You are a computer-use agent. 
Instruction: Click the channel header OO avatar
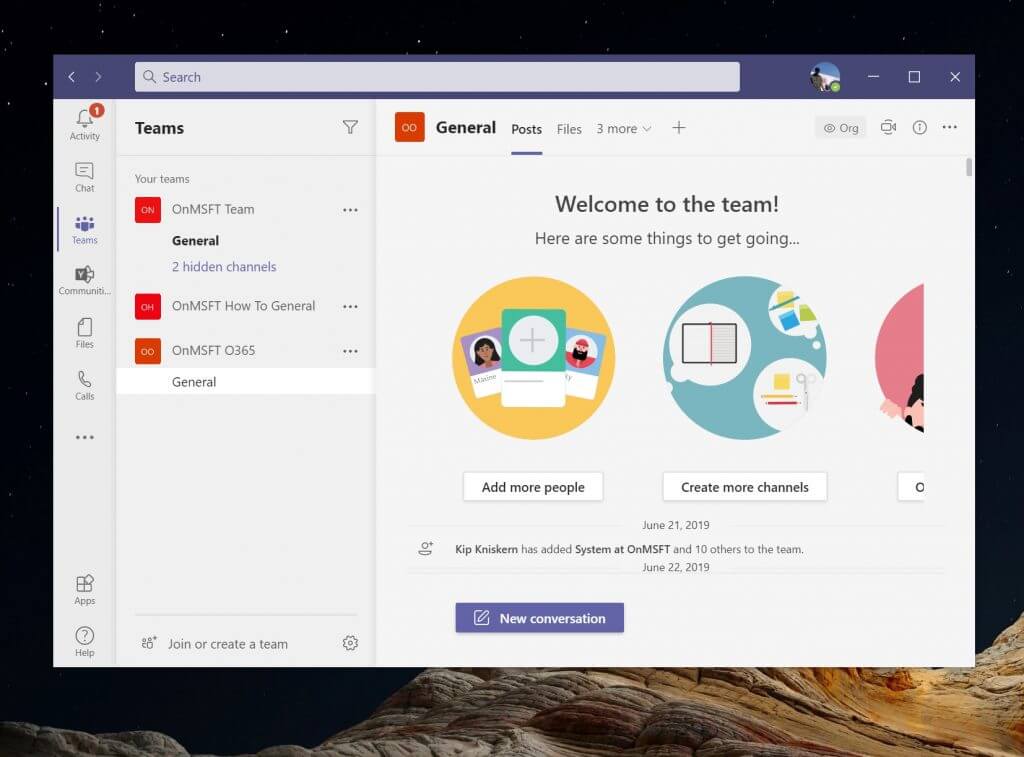tap(409, 127)
